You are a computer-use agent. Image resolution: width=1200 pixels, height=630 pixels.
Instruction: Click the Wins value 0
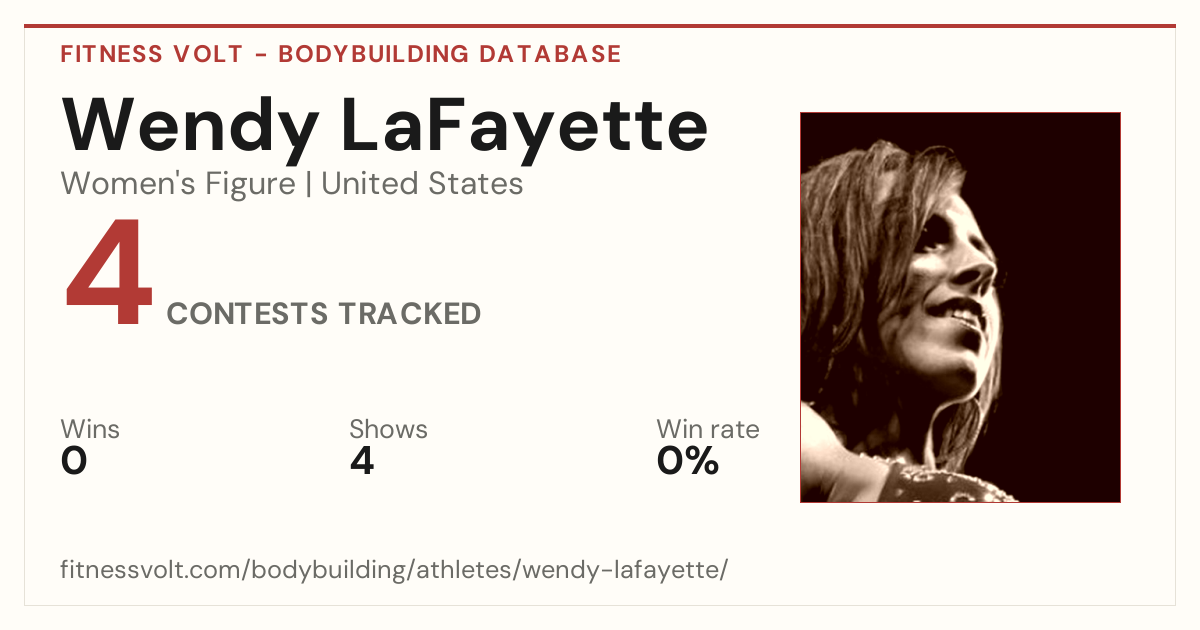click(74, 461)
